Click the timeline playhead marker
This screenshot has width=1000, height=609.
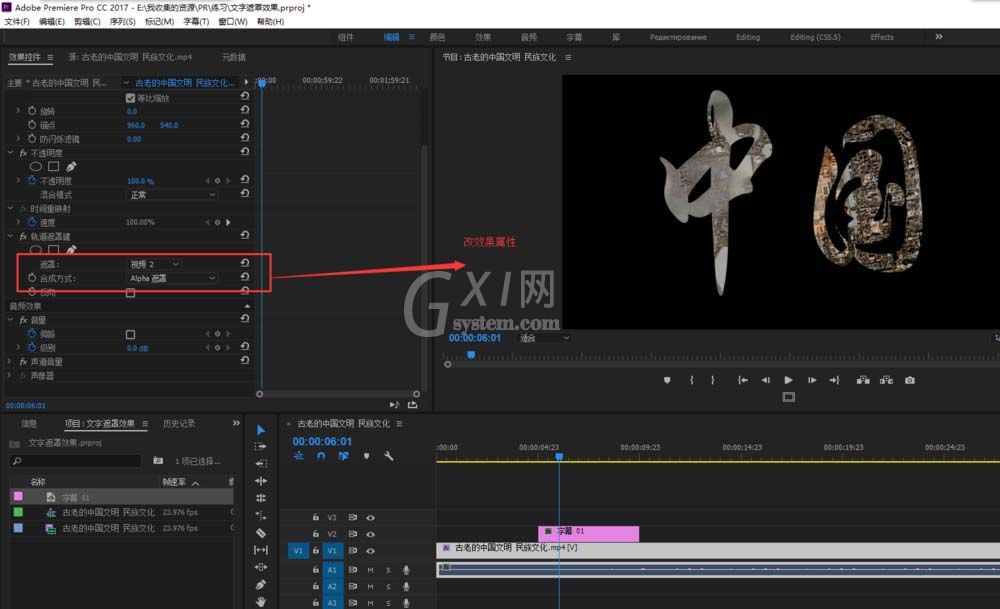[x=559, y=457]
